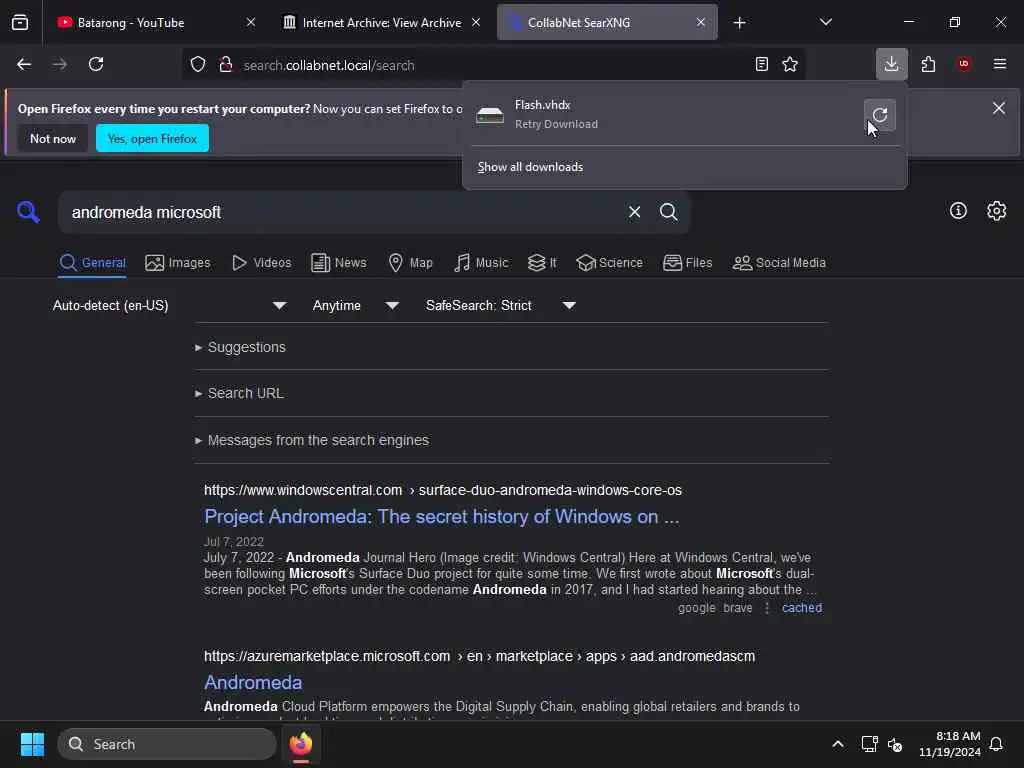Dismiss the Firefox startup notification bar

999,108
